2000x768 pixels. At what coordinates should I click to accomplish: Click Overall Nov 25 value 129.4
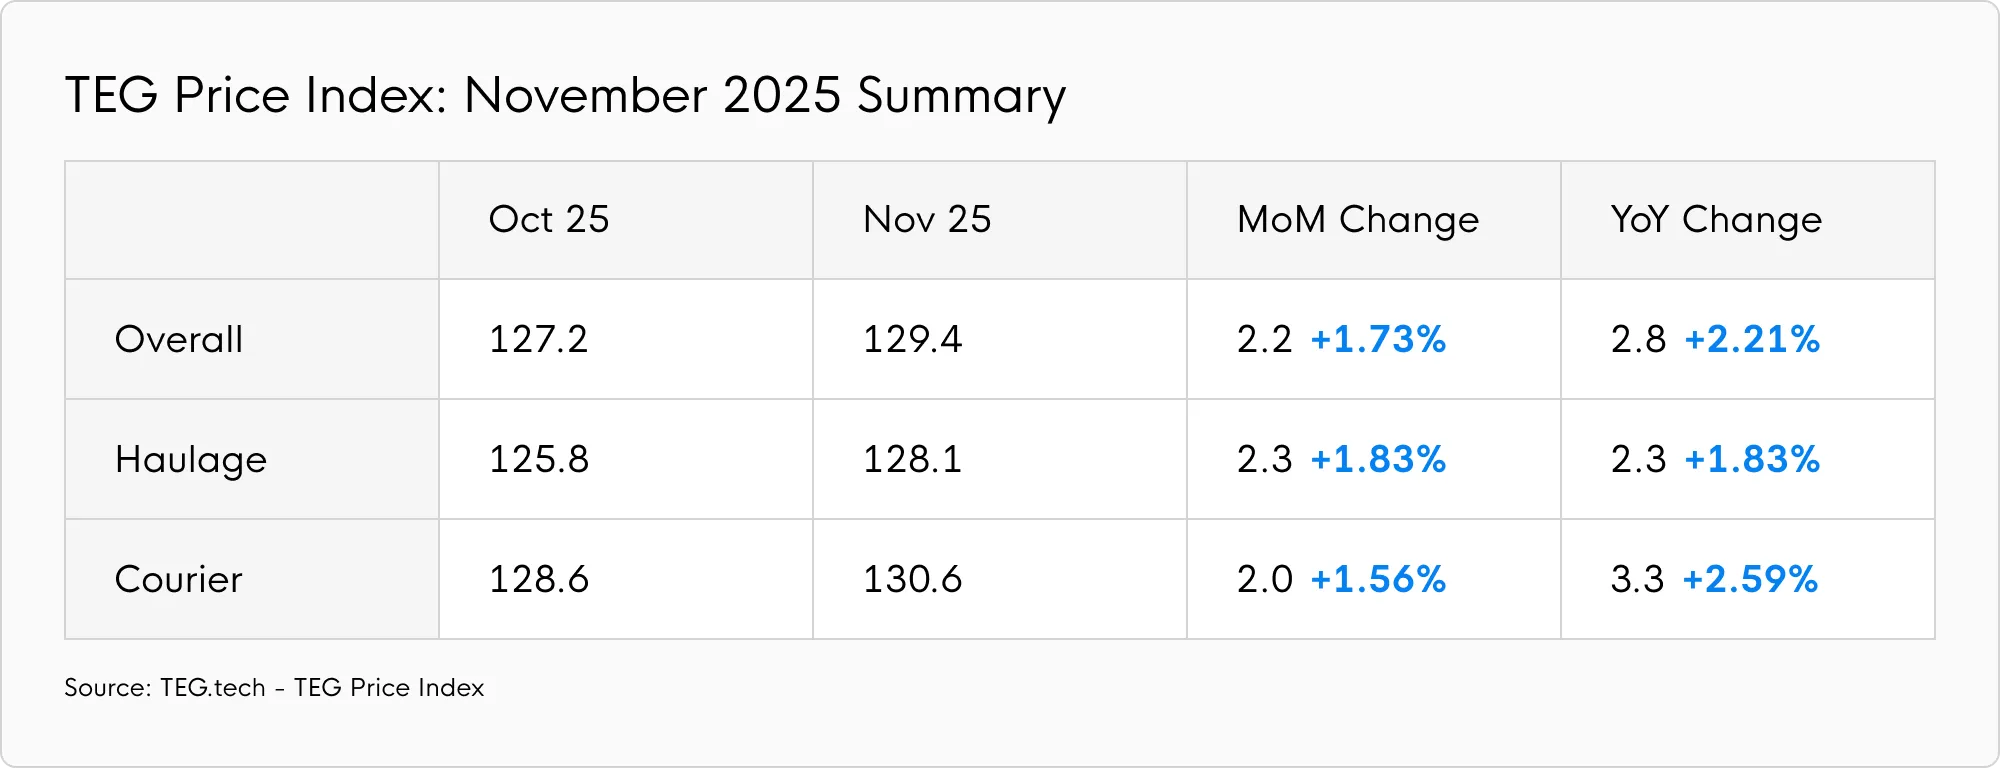(x=912, y=340)
